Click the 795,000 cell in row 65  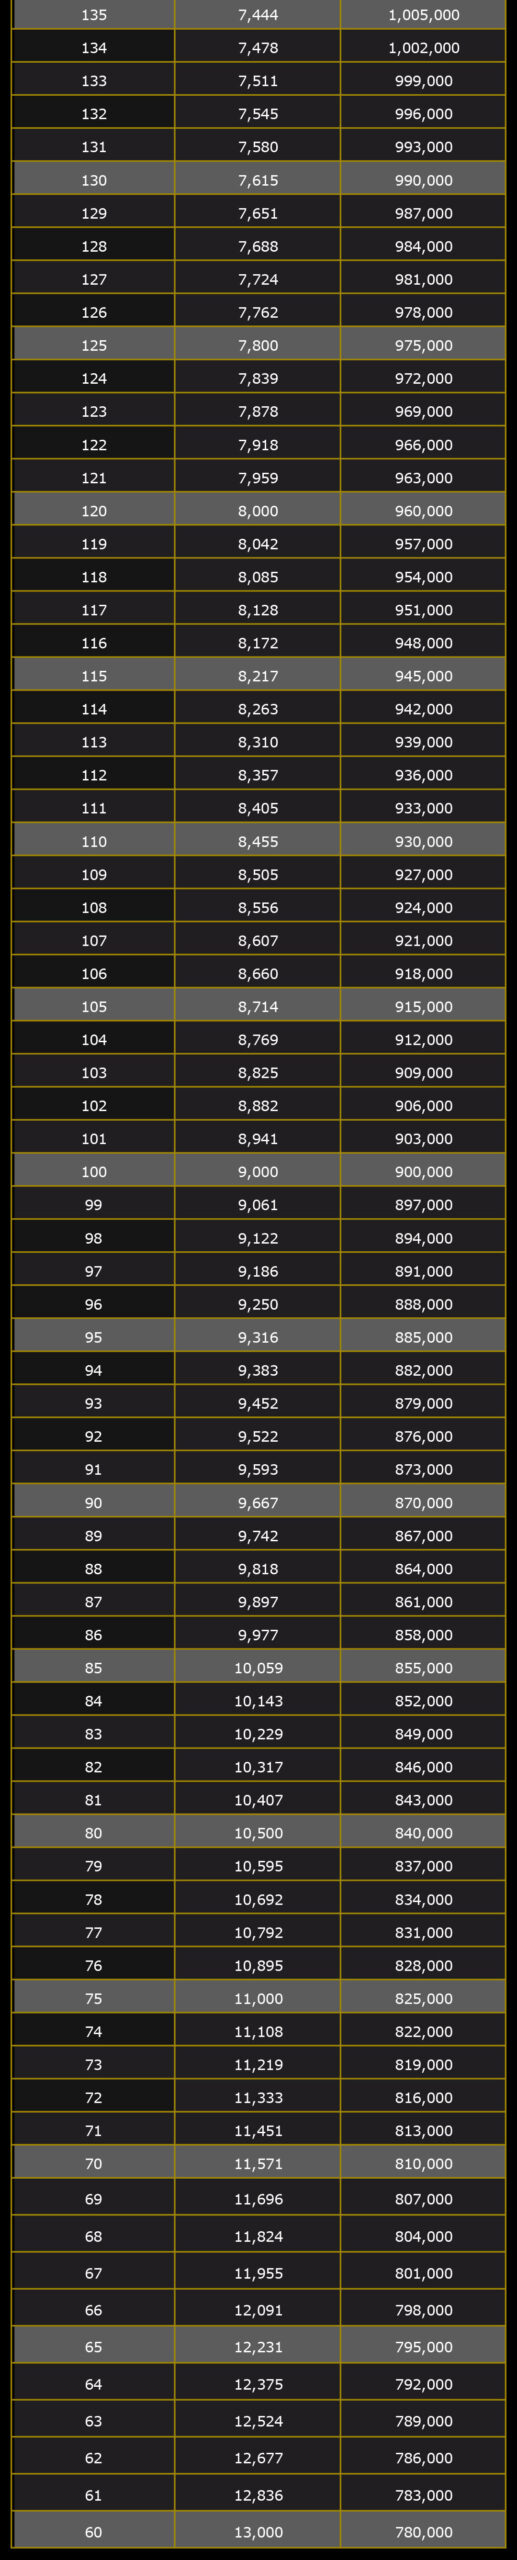423,2346
